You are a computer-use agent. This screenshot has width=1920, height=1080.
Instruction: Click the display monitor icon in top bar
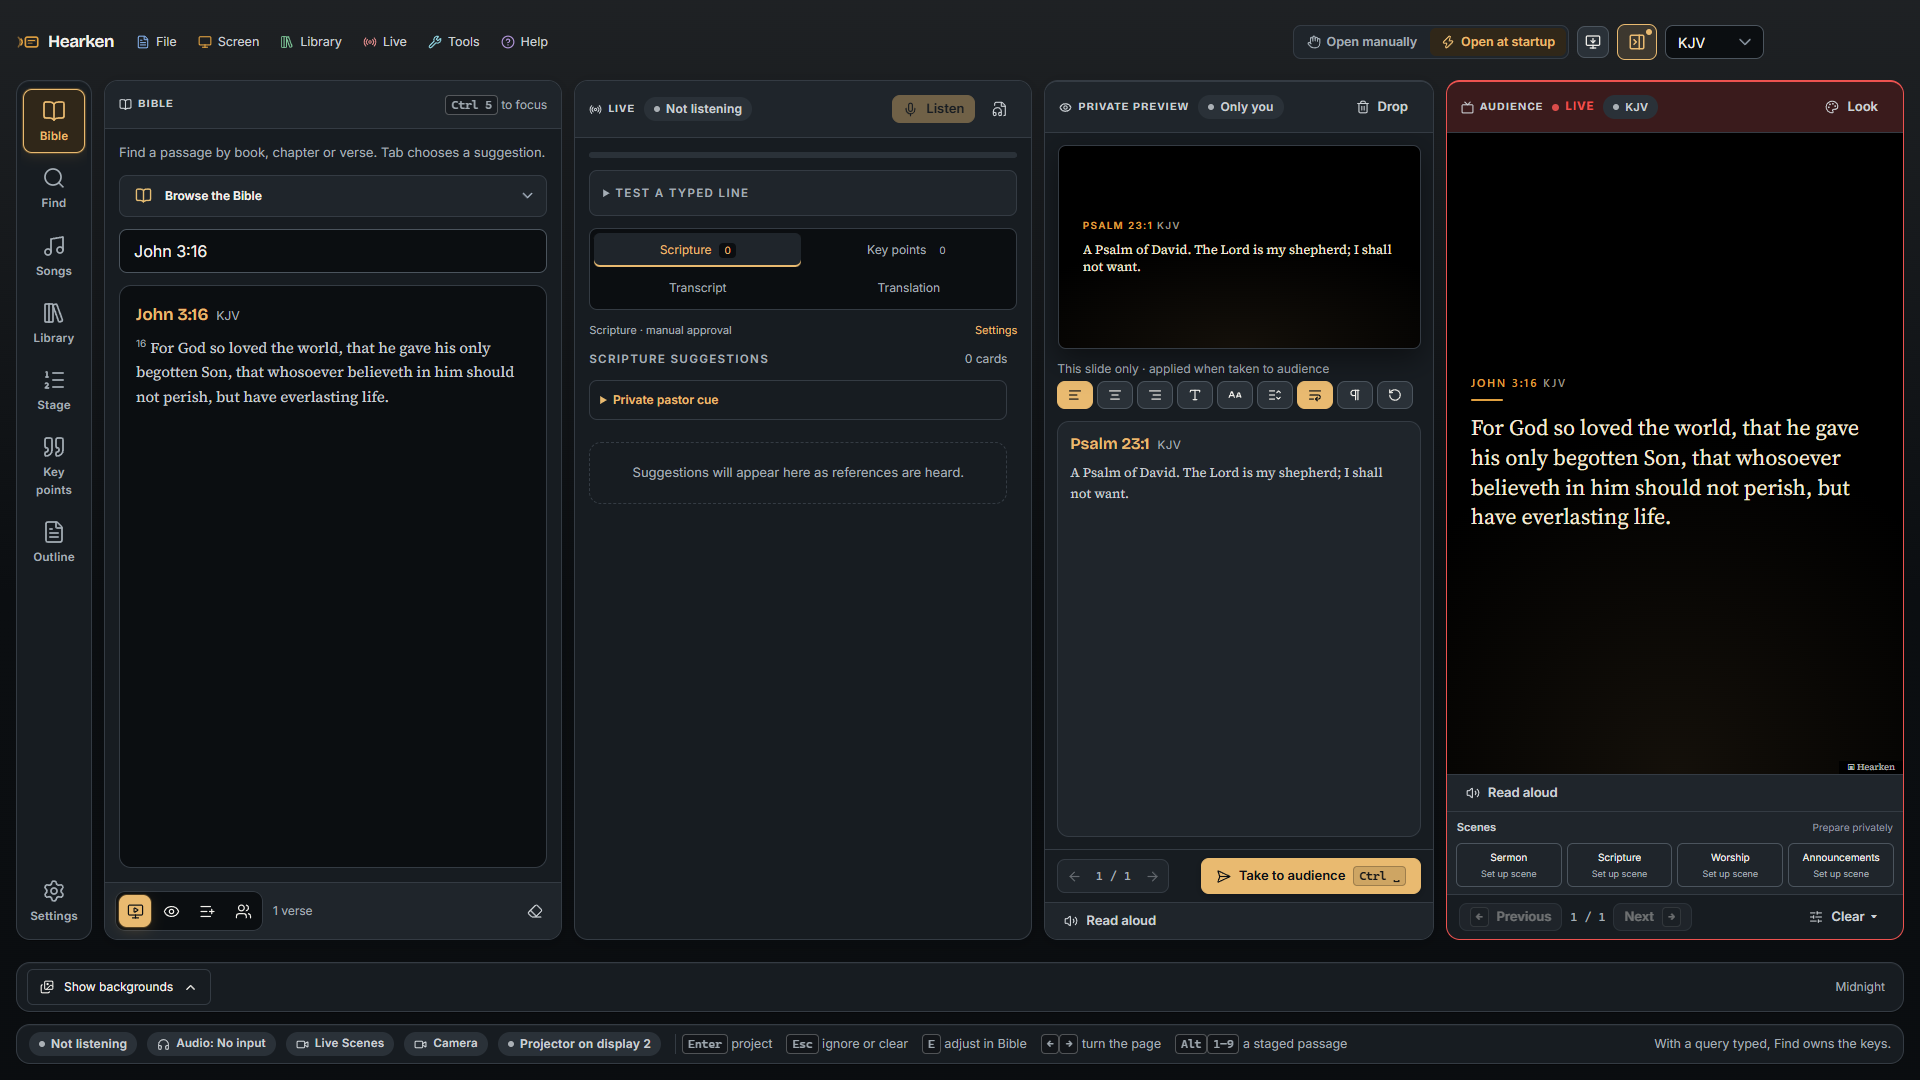[1593, 42]
